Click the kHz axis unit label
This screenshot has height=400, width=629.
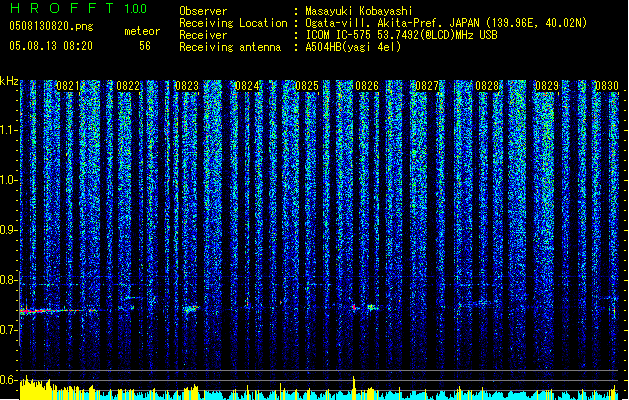(x=9, y=81)
